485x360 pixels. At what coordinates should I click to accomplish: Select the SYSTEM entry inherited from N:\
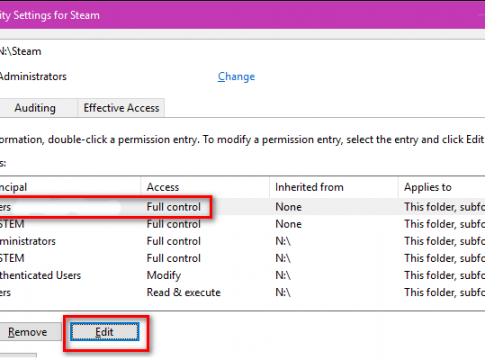click(x=242, y=258)
